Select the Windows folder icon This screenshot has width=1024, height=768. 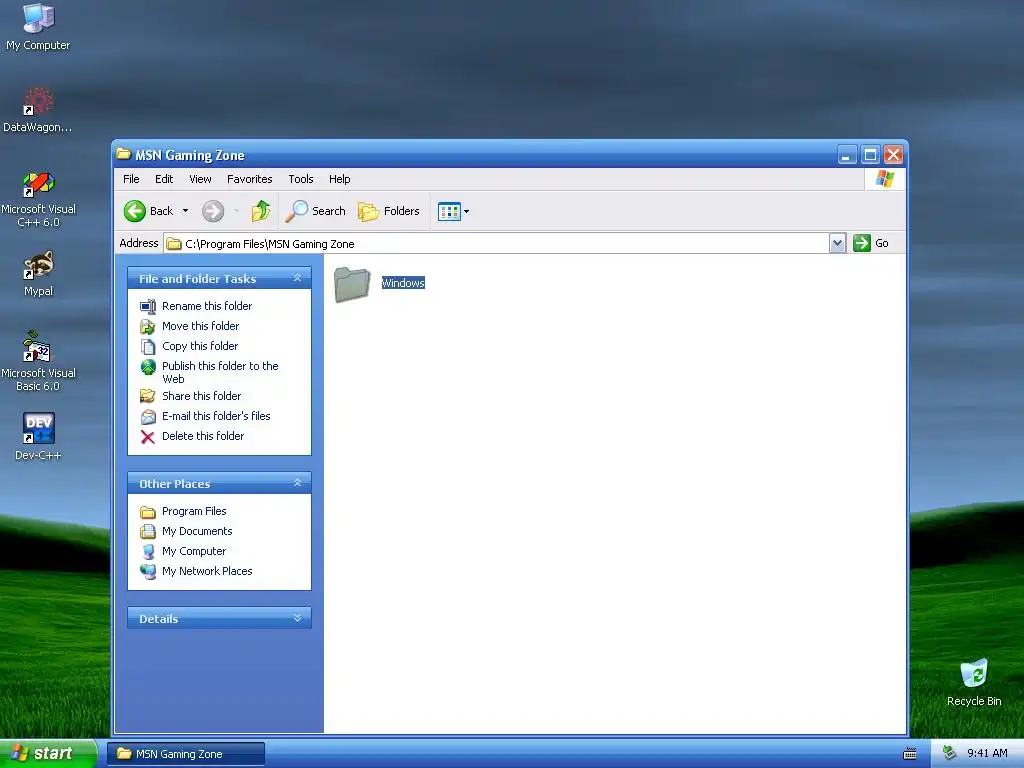353,284
